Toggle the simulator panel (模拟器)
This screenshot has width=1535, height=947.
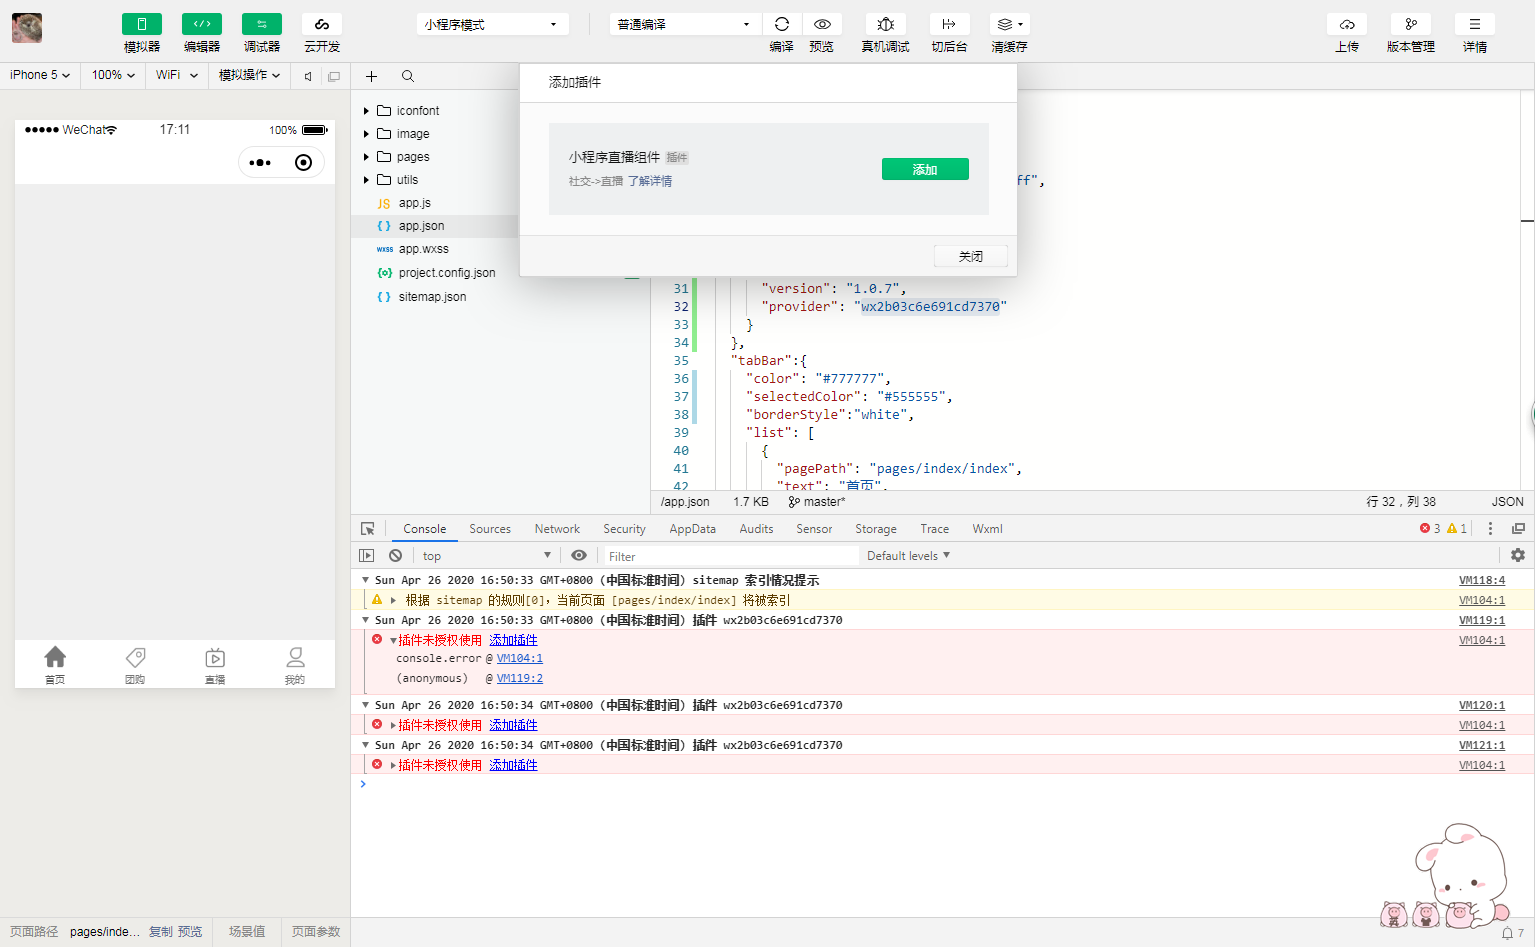(142, 24)
